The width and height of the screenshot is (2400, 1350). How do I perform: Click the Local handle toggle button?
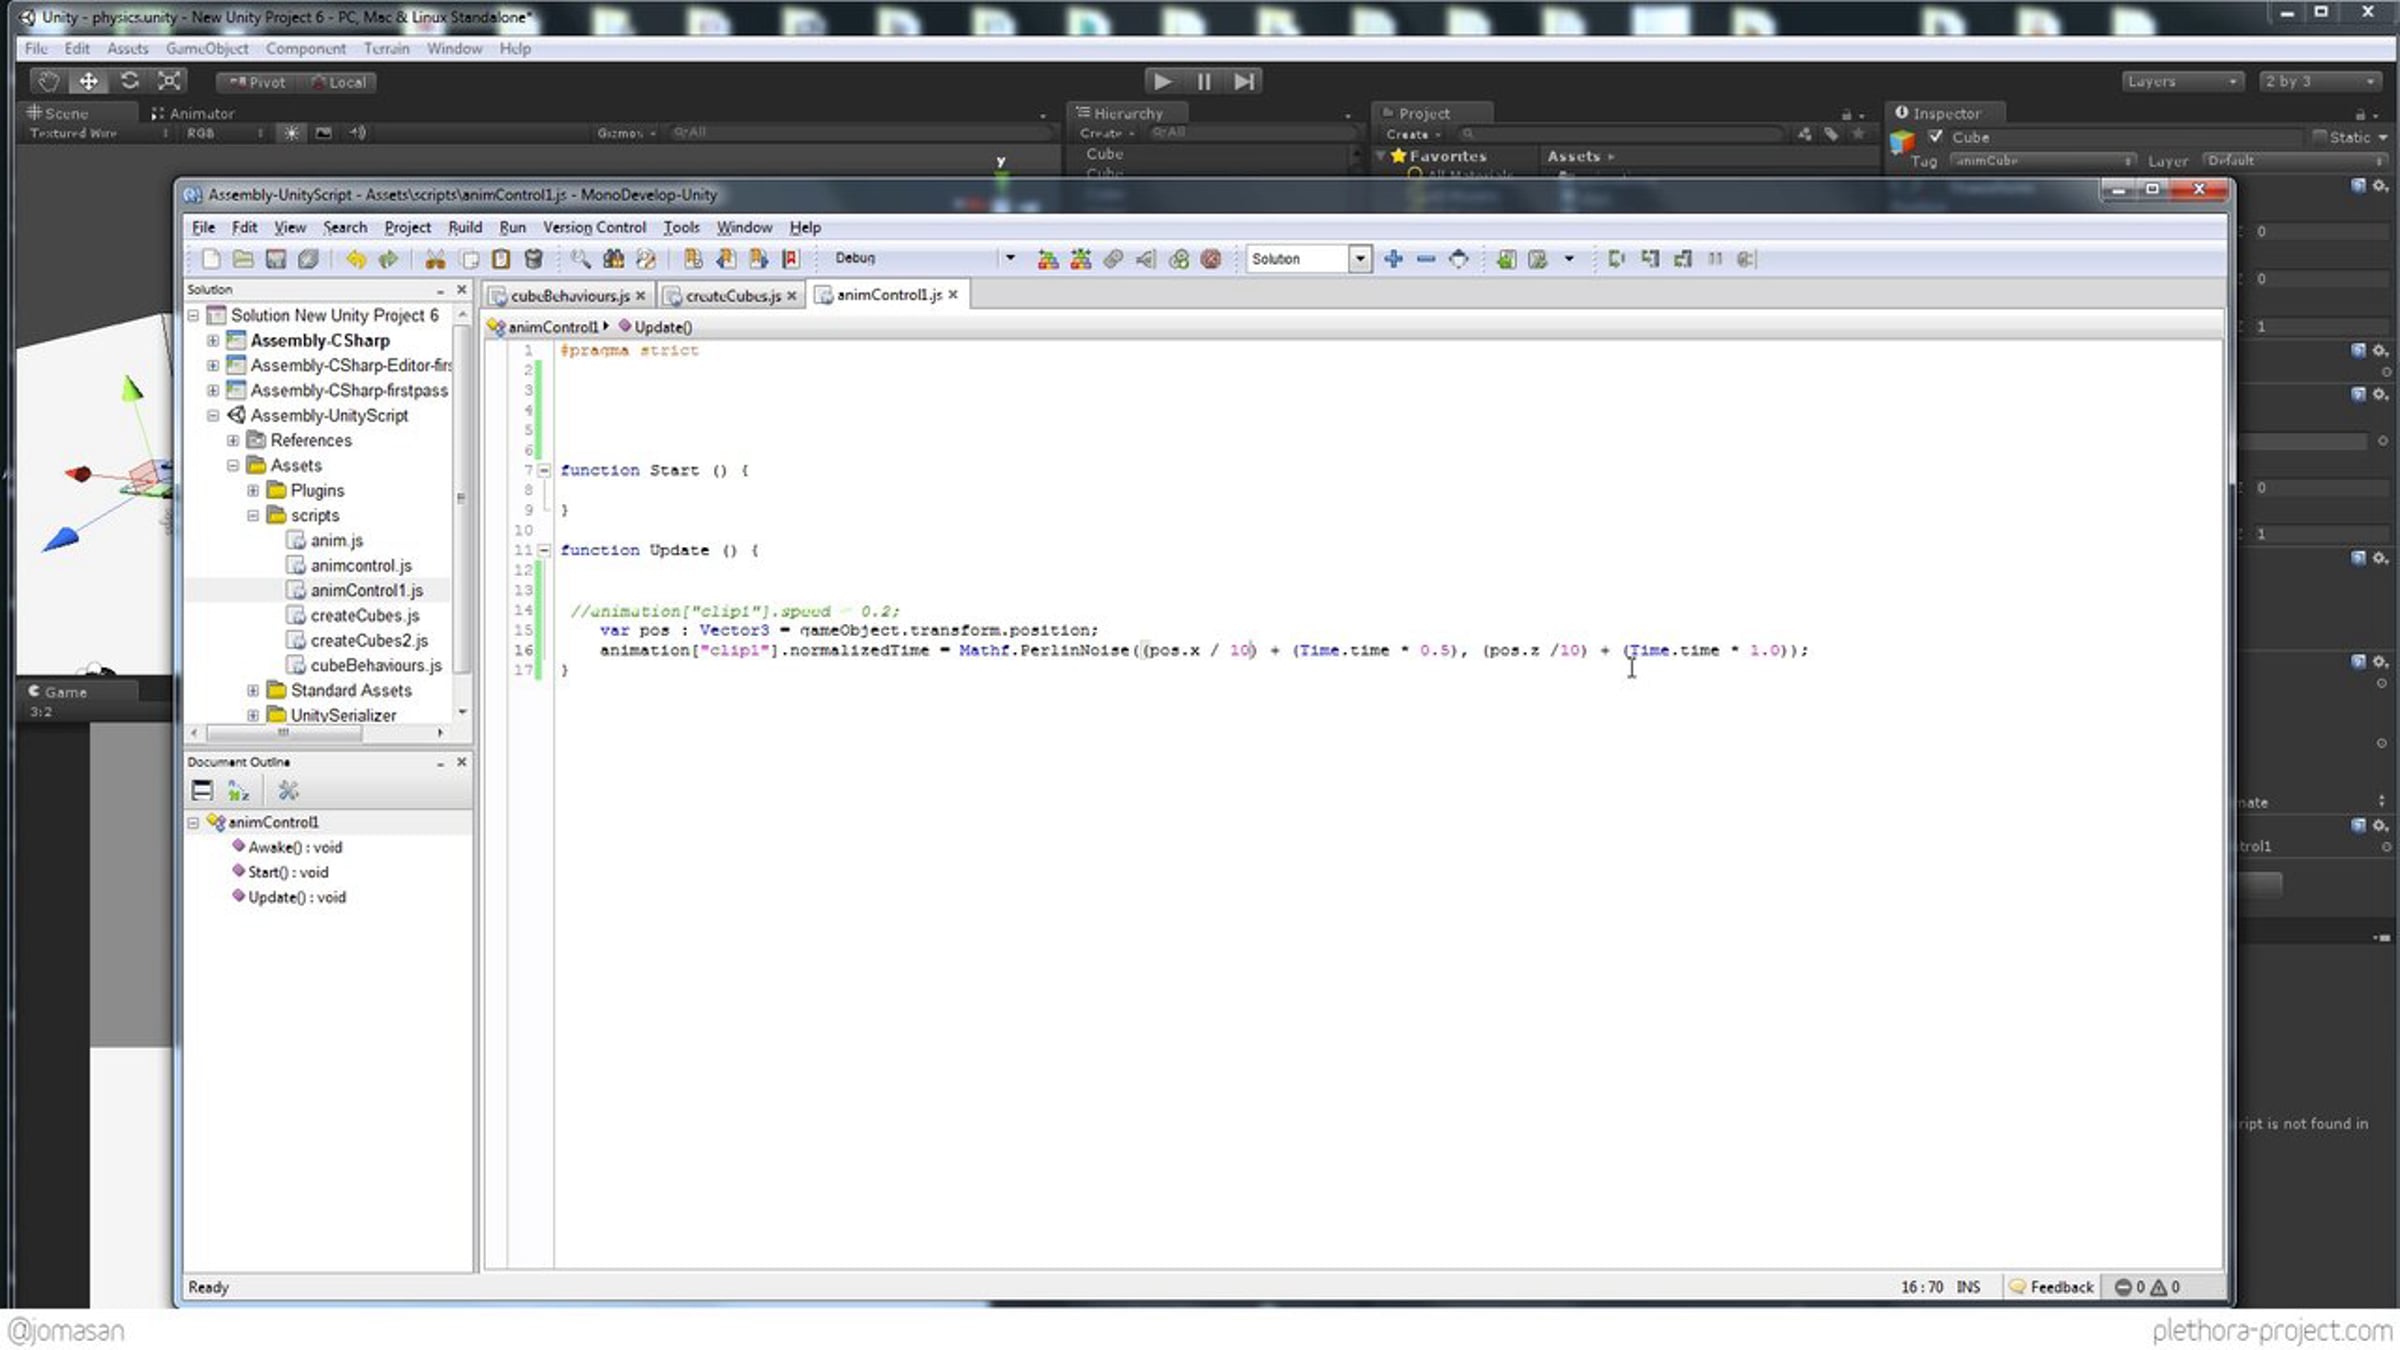point(340,83)
